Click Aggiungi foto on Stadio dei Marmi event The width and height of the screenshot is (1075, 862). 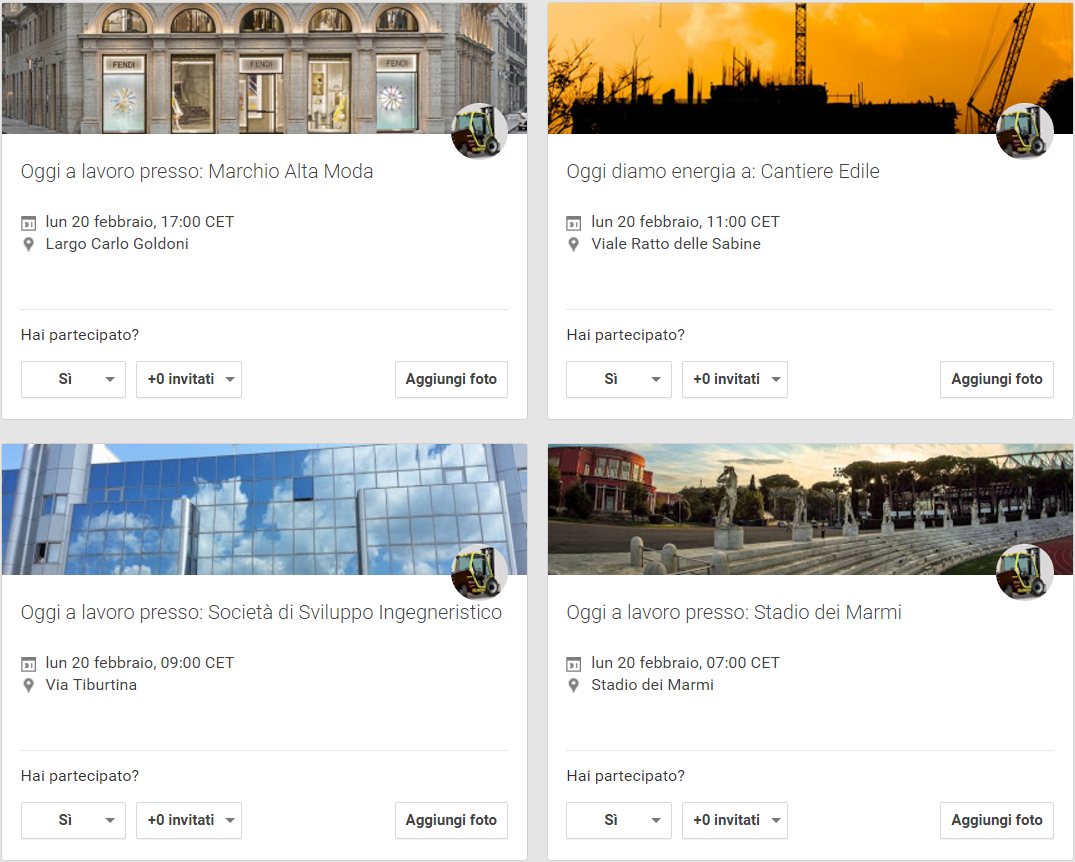coord(997,820)
